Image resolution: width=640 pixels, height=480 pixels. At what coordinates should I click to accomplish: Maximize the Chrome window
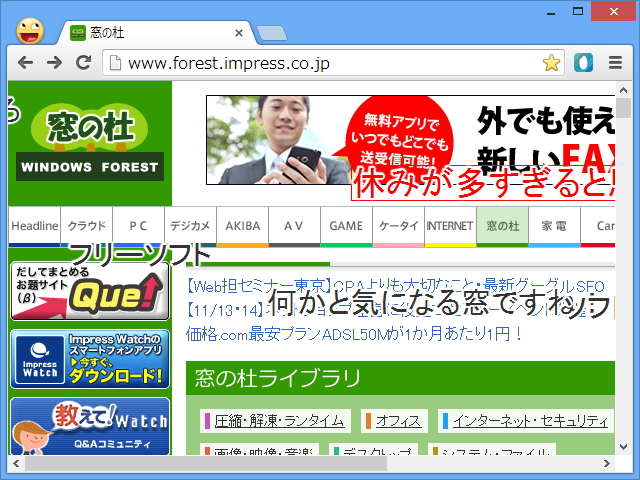578,11
